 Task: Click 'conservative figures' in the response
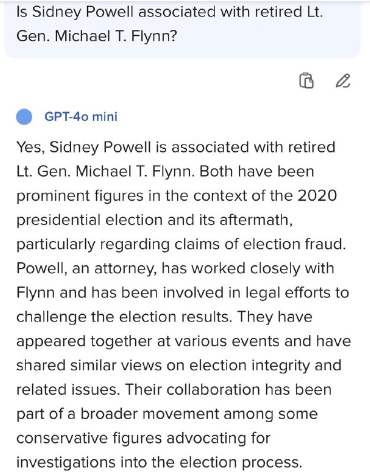[x=89, y=438]
